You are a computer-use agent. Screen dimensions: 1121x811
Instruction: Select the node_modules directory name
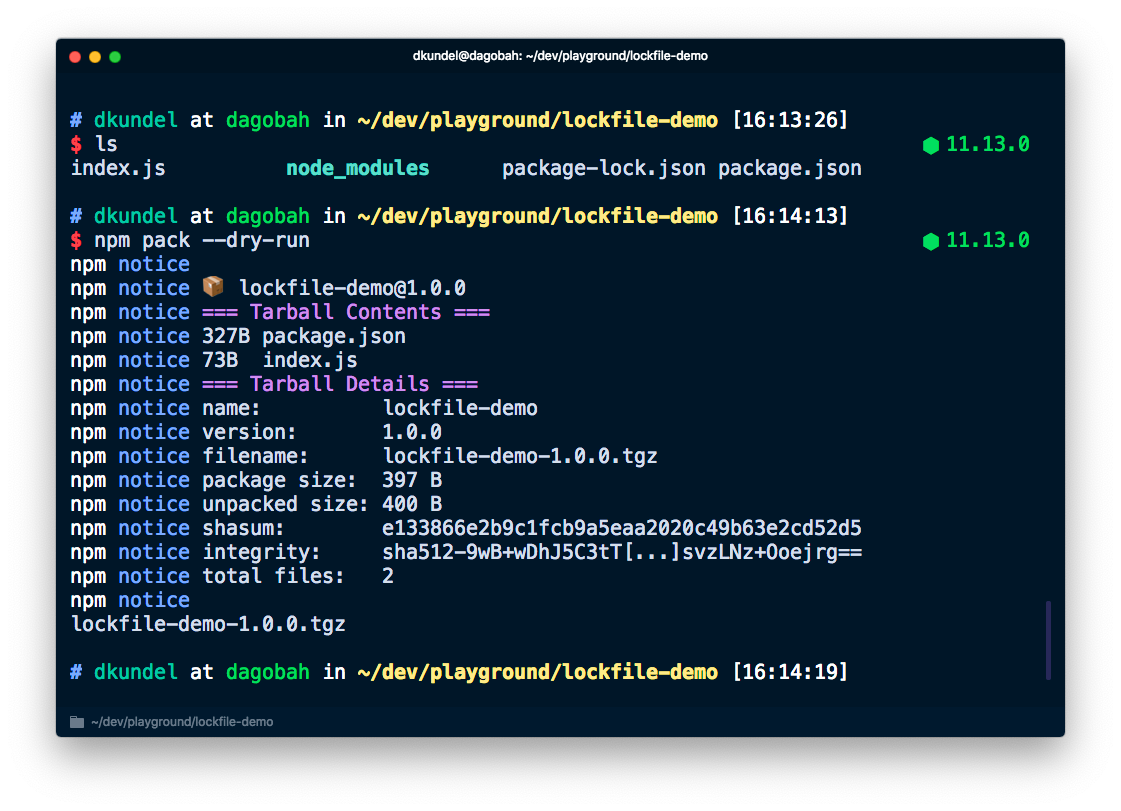click(357, 168)
